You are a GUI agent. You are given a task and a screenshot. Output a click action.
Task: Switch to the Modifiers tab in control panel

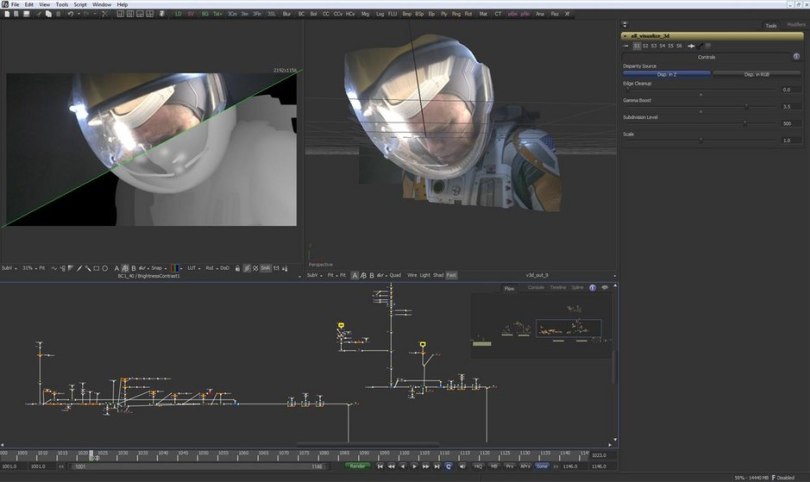click(x=796, y=24)
